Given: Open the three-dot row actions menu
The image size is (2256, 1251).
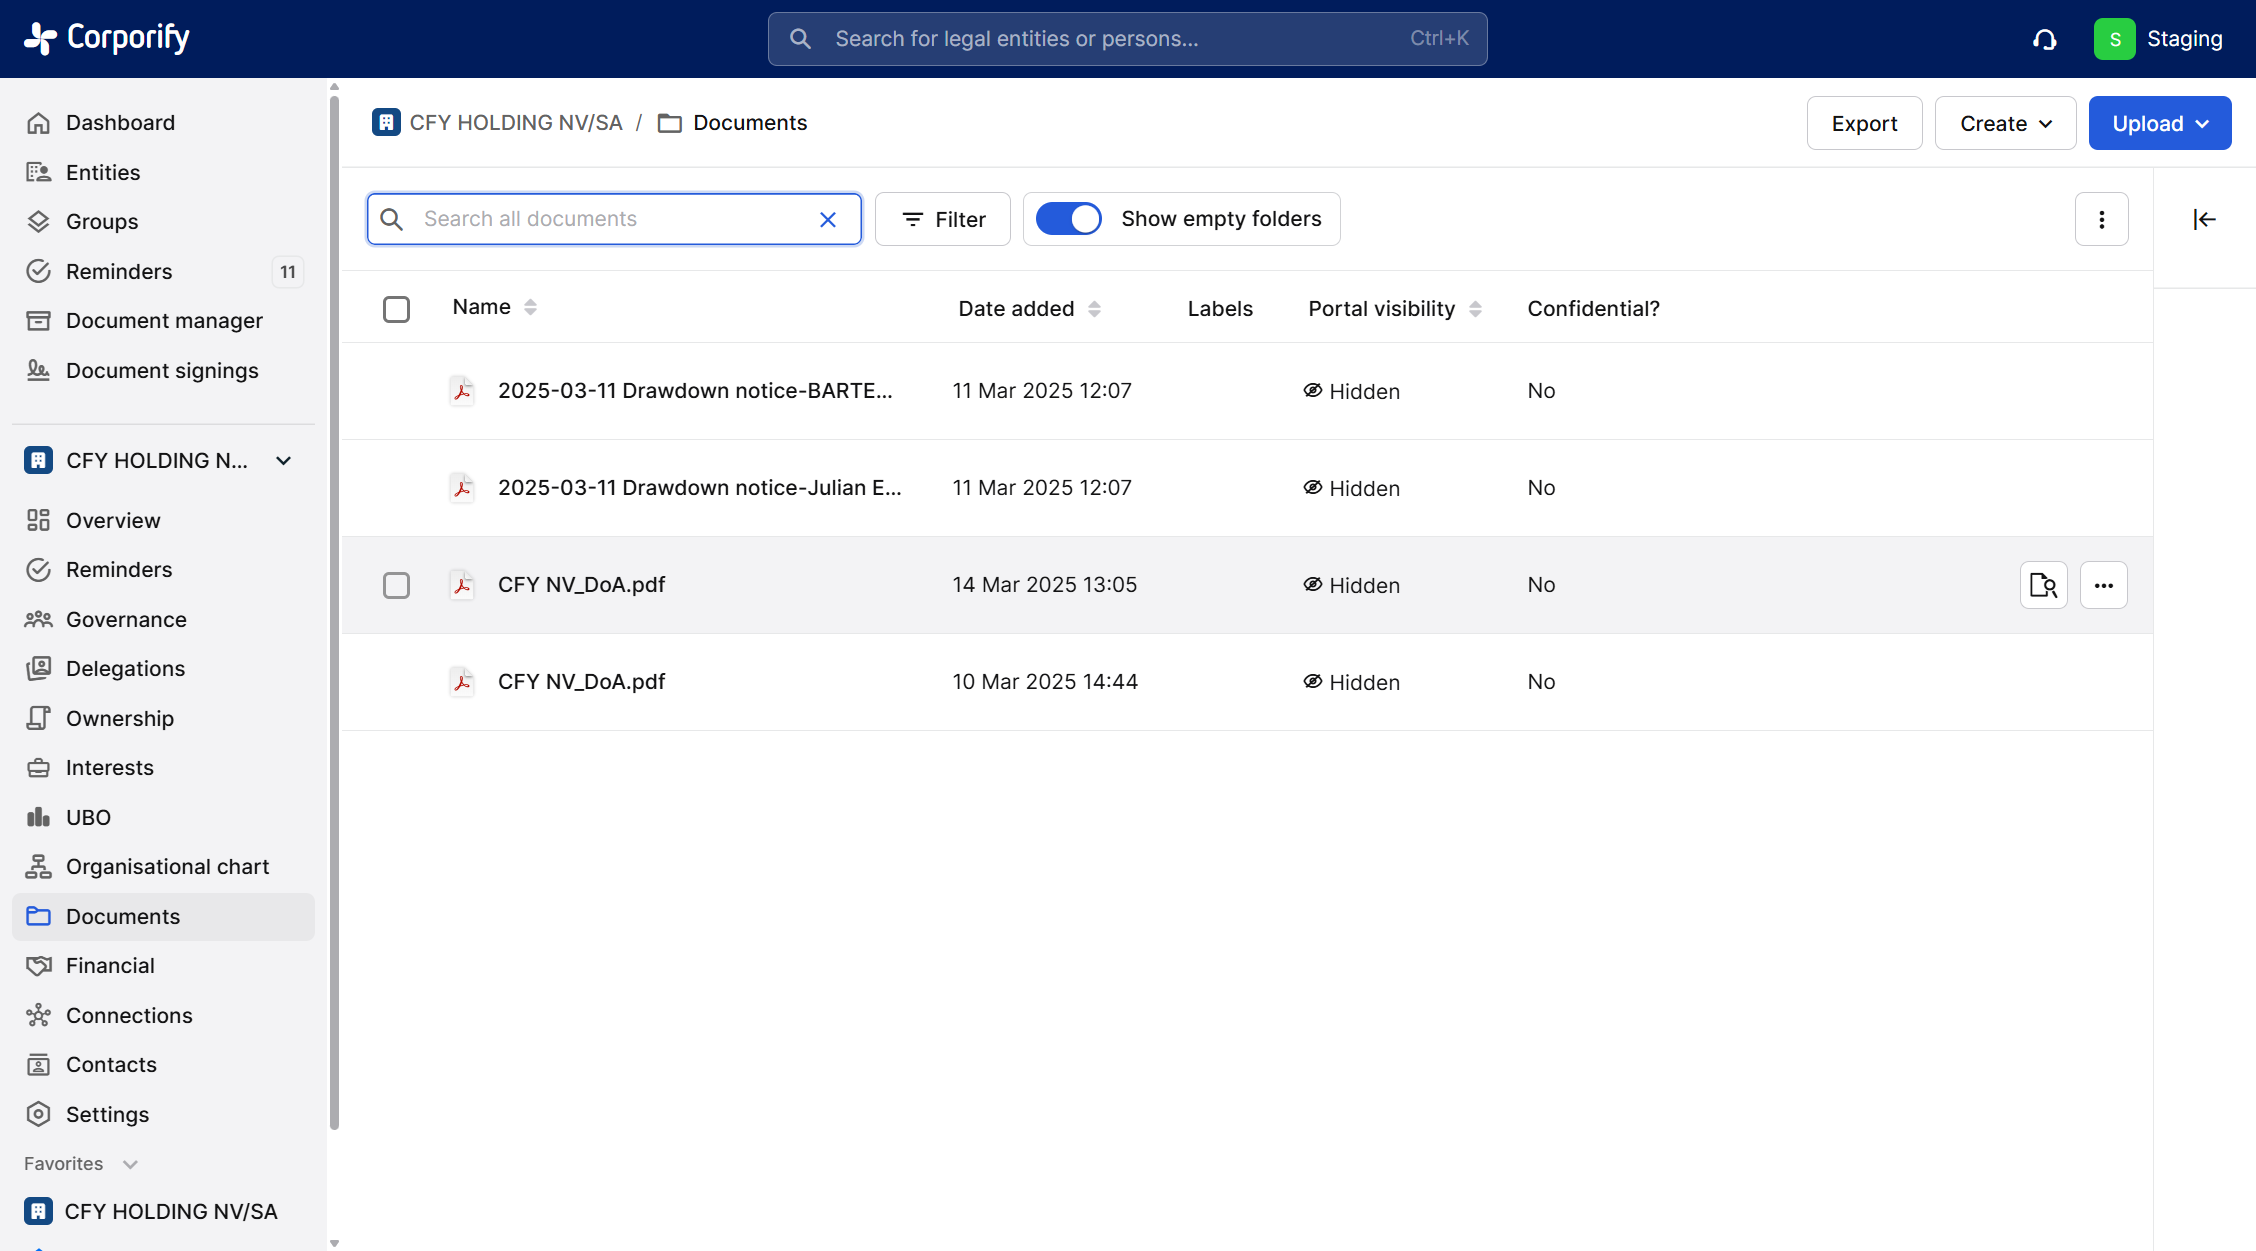Looking at the screenshot, I should [x=2103, y=585].
